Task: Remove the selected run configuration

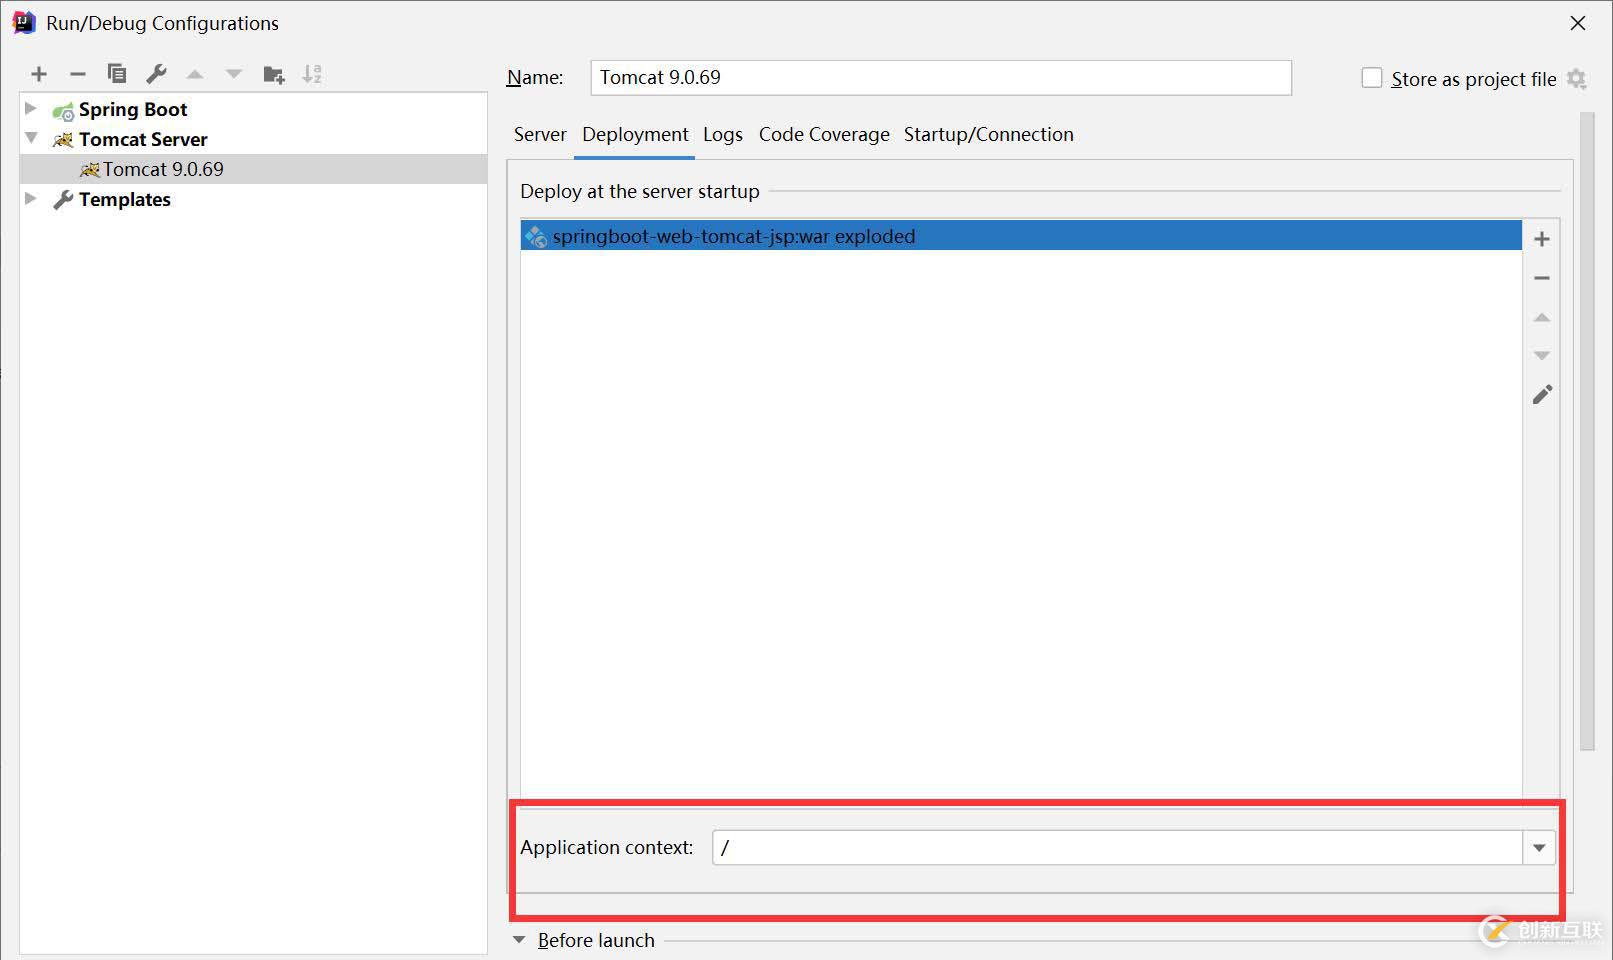Action: (x=78, y=74)
